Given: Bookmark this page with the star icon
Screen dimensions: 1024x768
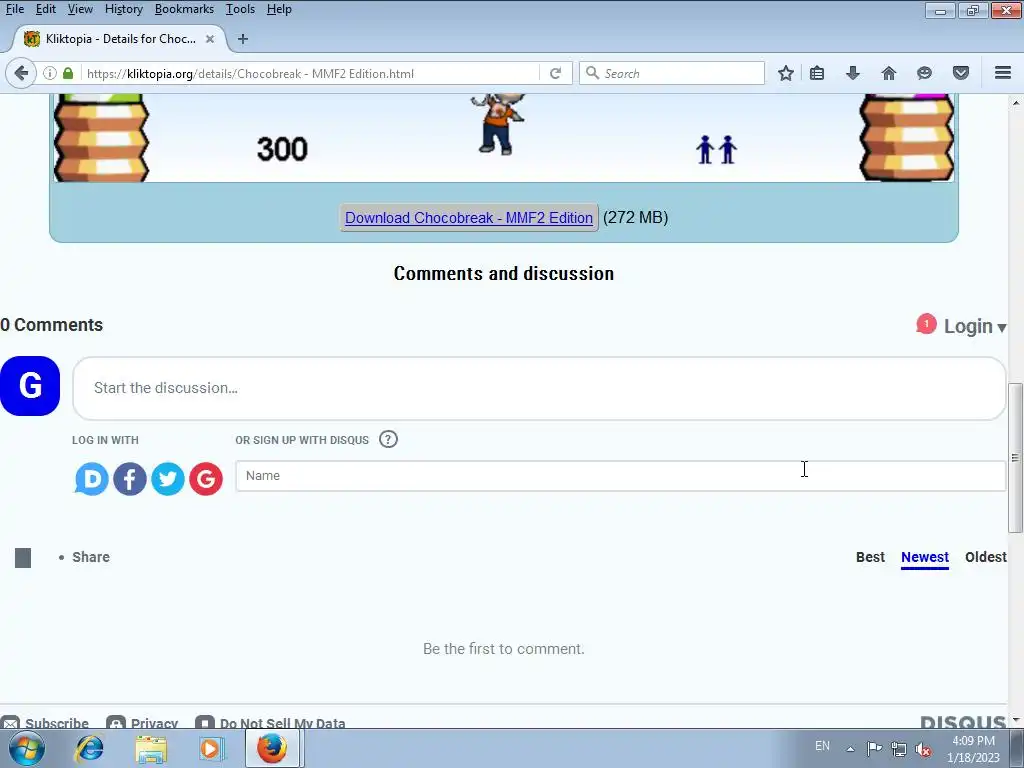Looking at the screenshot, I should (786, 73).
